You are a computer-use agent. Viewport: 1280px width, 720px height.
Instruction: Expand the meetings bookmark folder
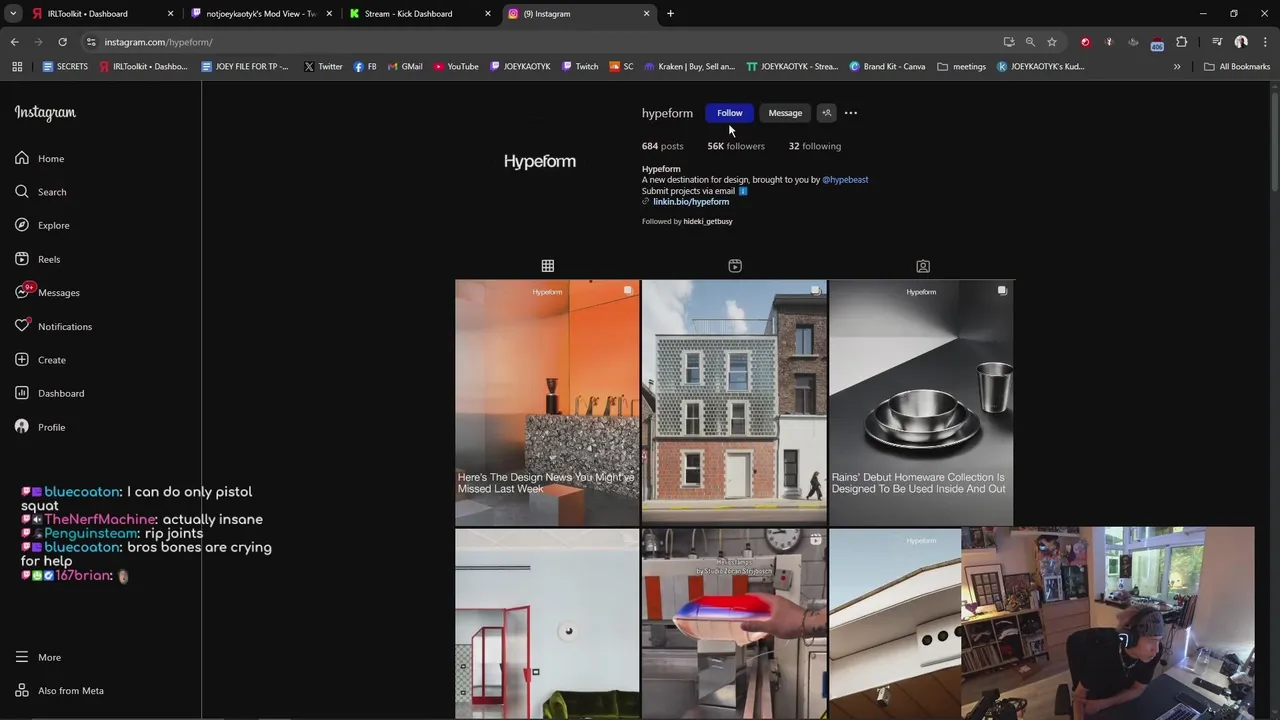coord(962,66)
